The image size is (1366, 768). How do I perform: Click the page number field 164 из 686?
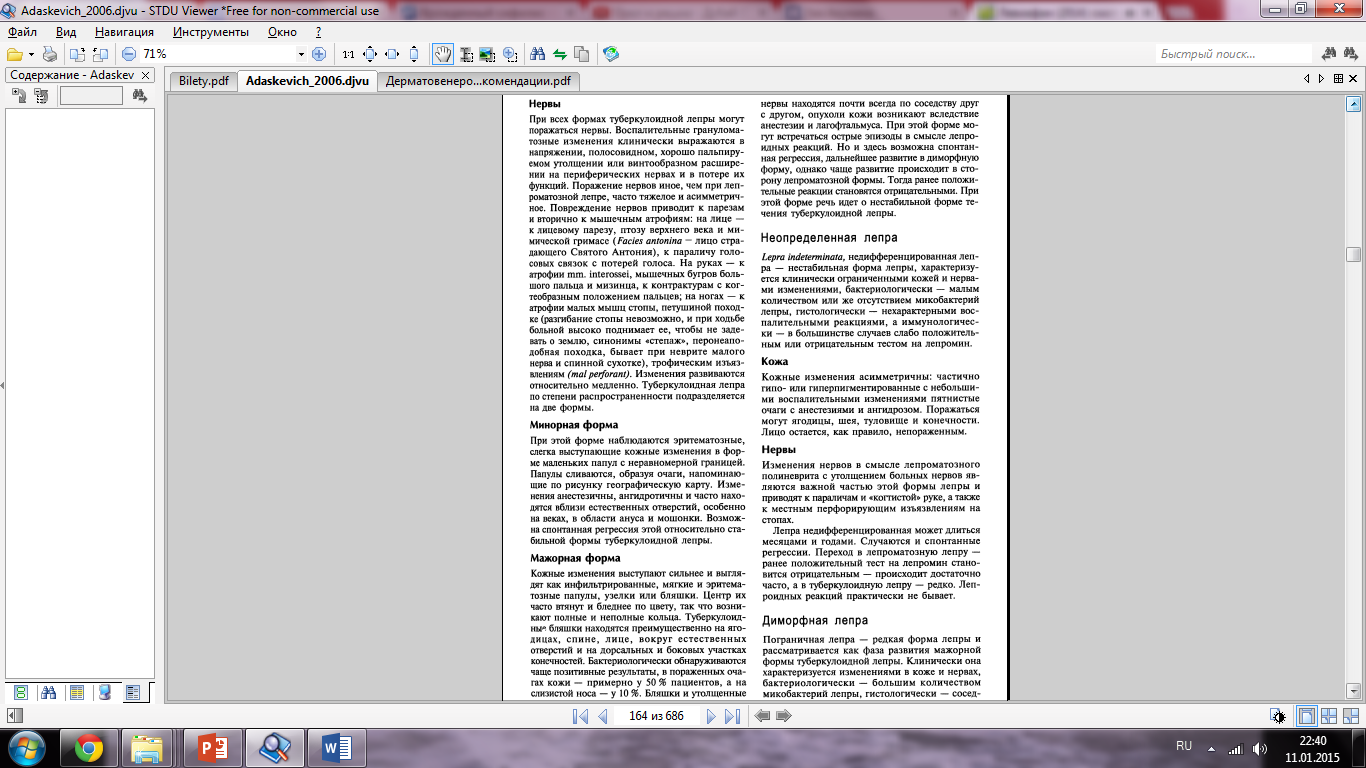coord(656,716)
